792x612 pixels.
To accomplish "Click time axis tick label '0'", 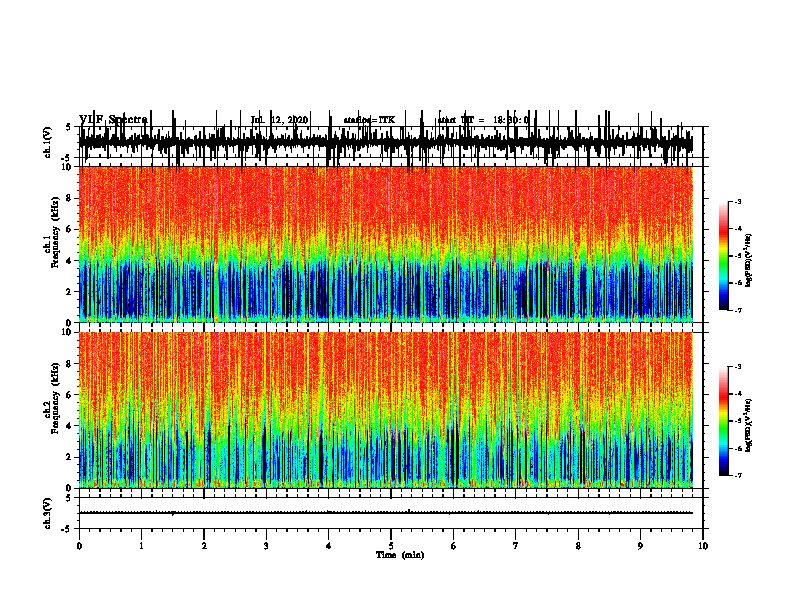I will pos(79,546).
